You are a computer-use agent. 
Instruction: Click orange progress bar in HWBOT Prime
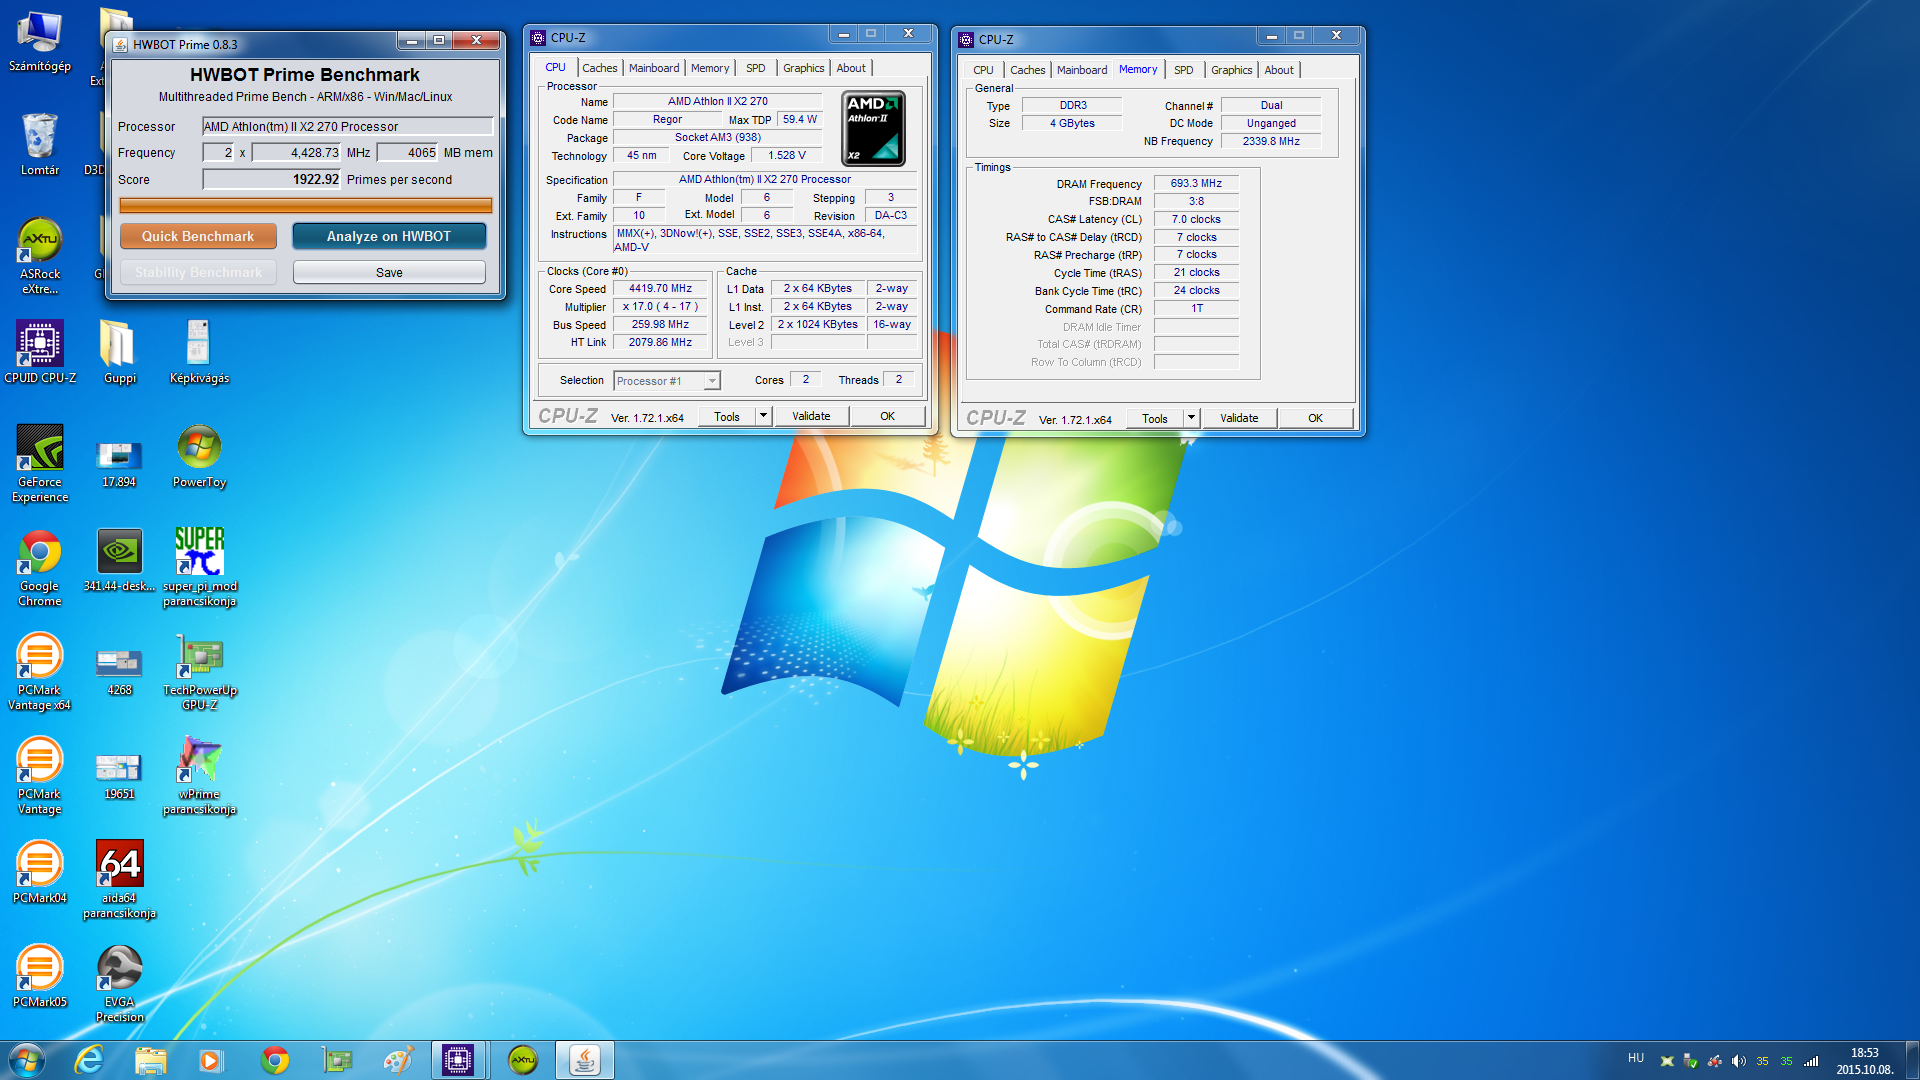pos(306,205)
